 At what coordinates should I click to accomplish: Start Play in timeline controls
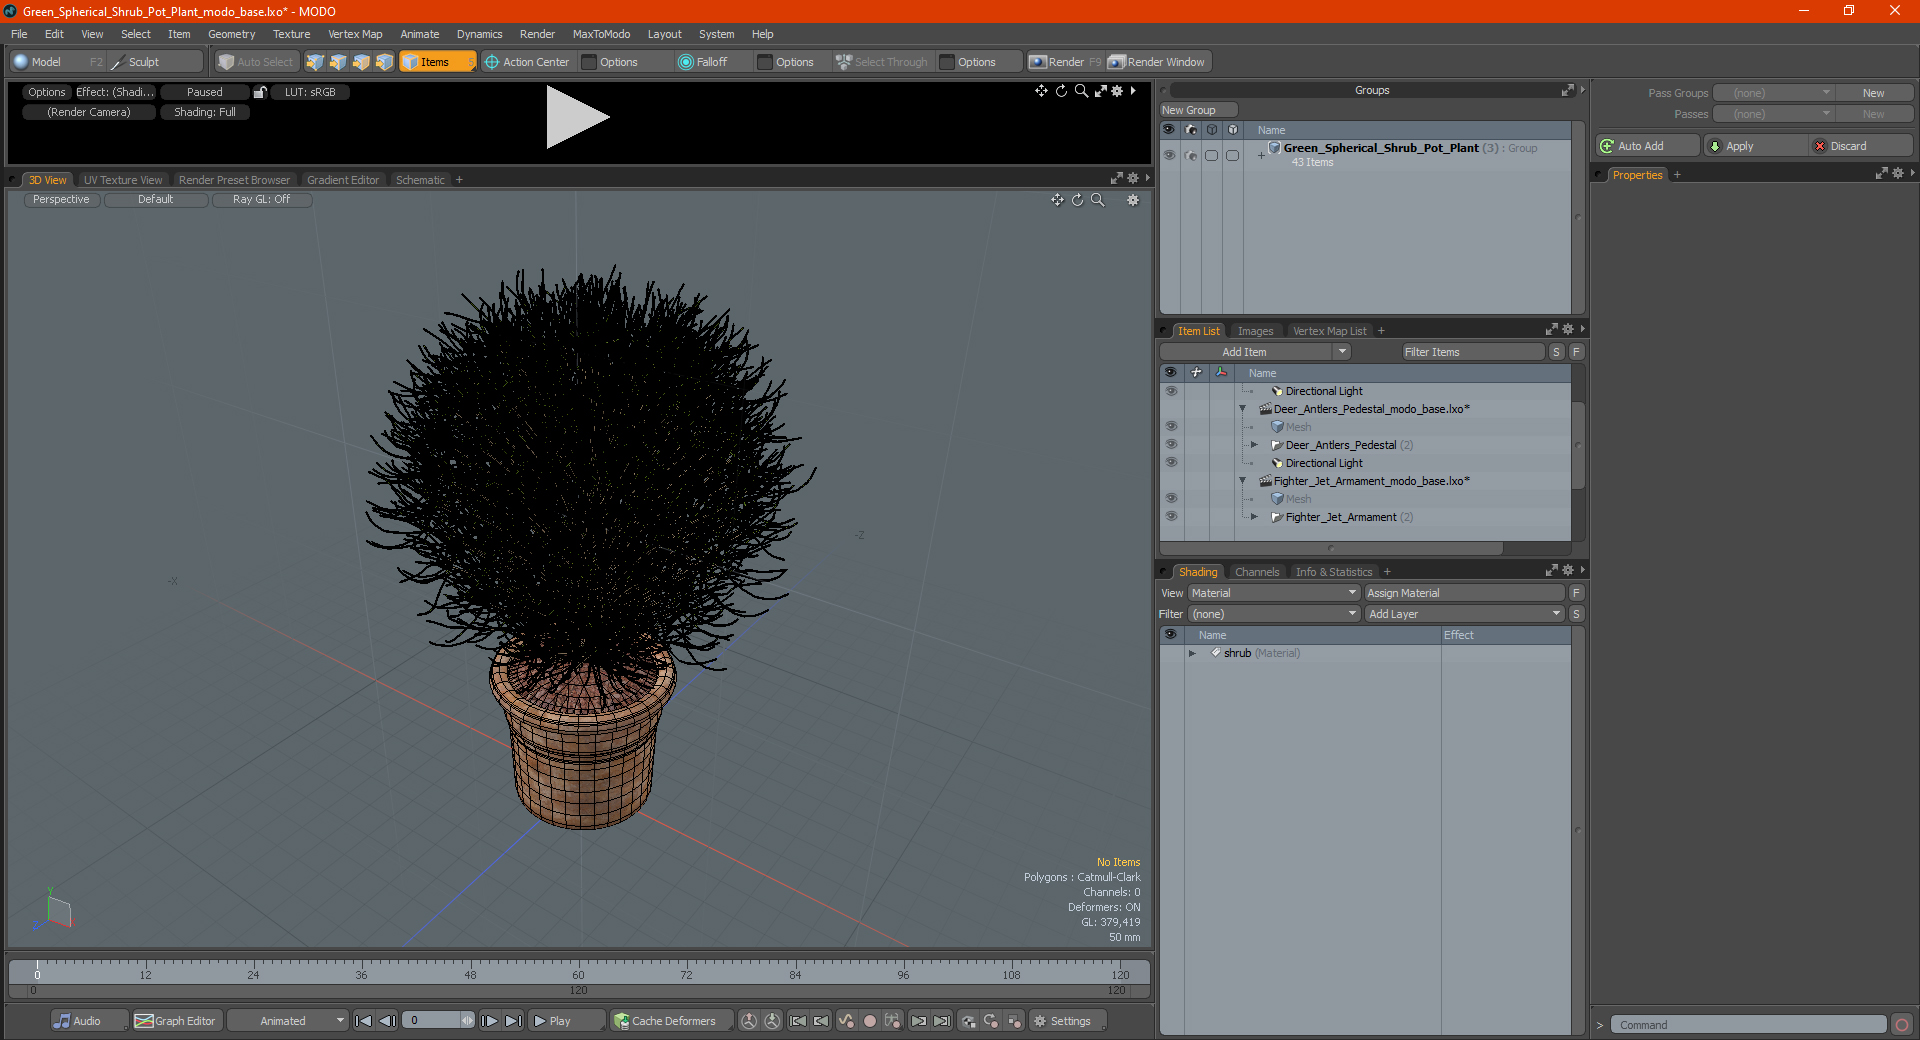click(566, 1021)
